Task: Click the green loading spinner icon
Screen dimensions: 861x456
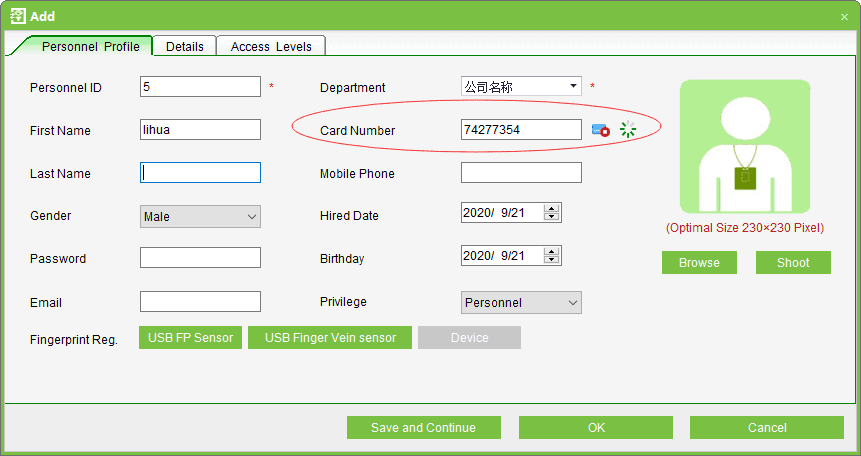Action: tap(628, 129)
